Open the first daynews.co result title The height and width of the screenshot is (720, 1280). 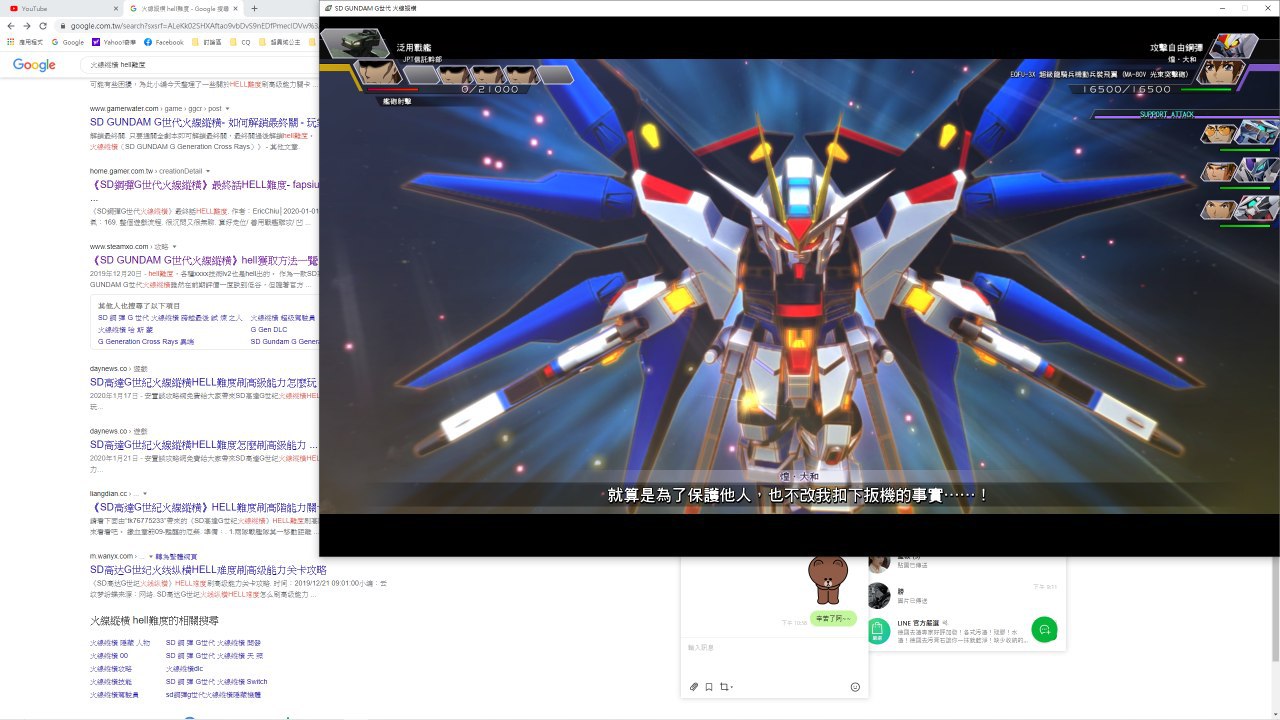(x=204, y=382)
